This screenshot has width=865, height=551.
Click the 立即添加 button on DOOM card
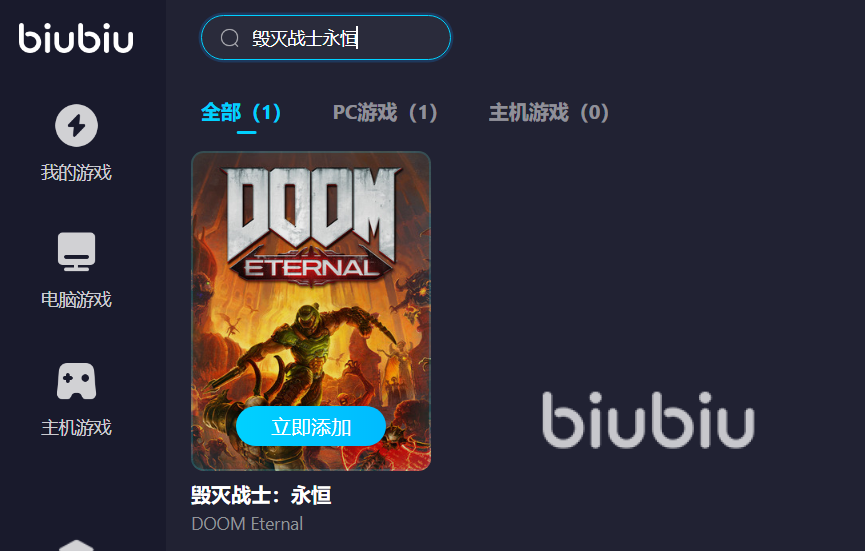[311, 426]
